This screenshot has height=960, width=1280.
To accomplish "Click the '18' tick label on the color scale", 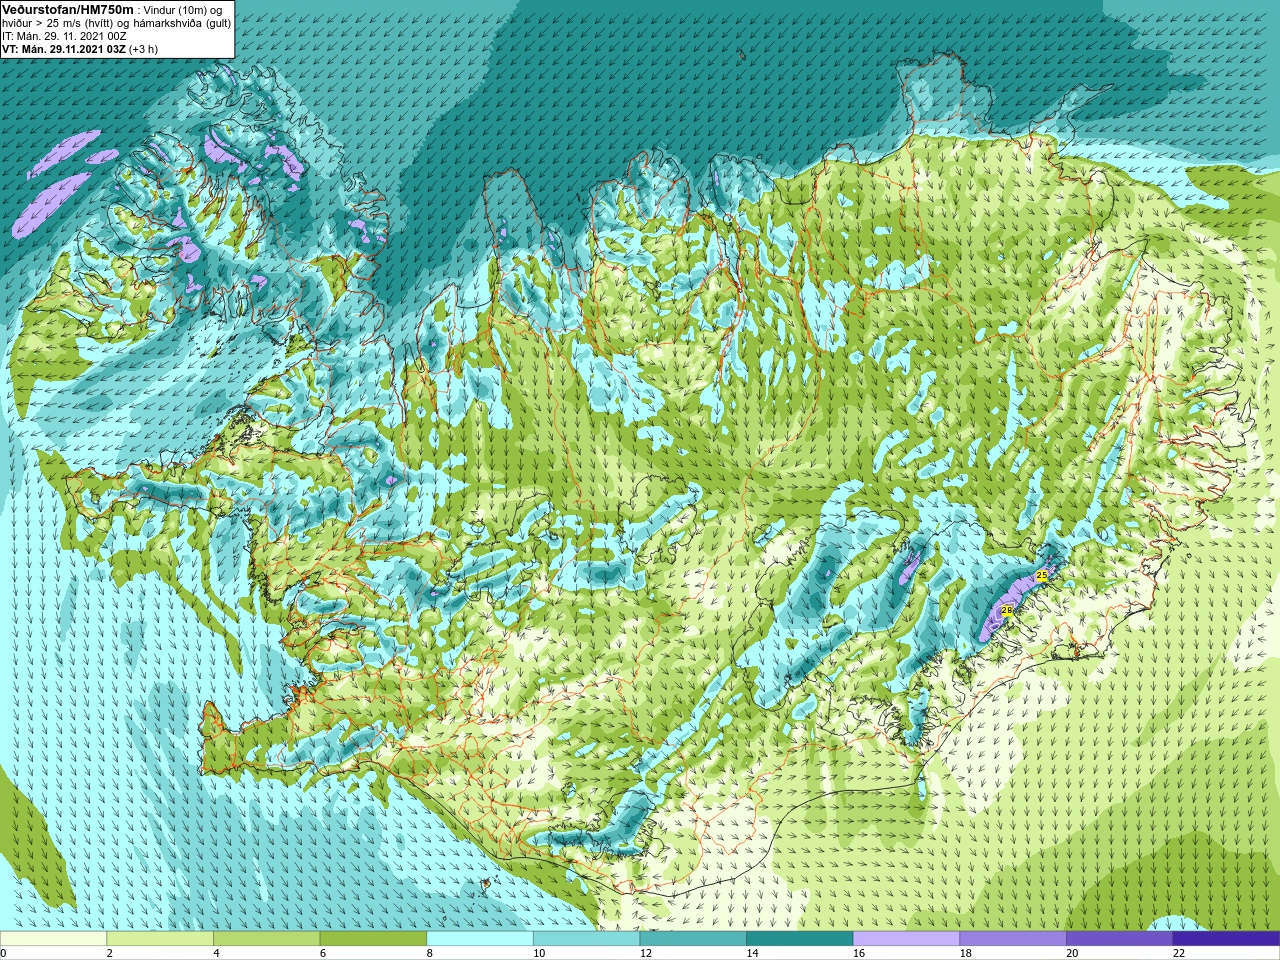I will [x=966, y=953].
